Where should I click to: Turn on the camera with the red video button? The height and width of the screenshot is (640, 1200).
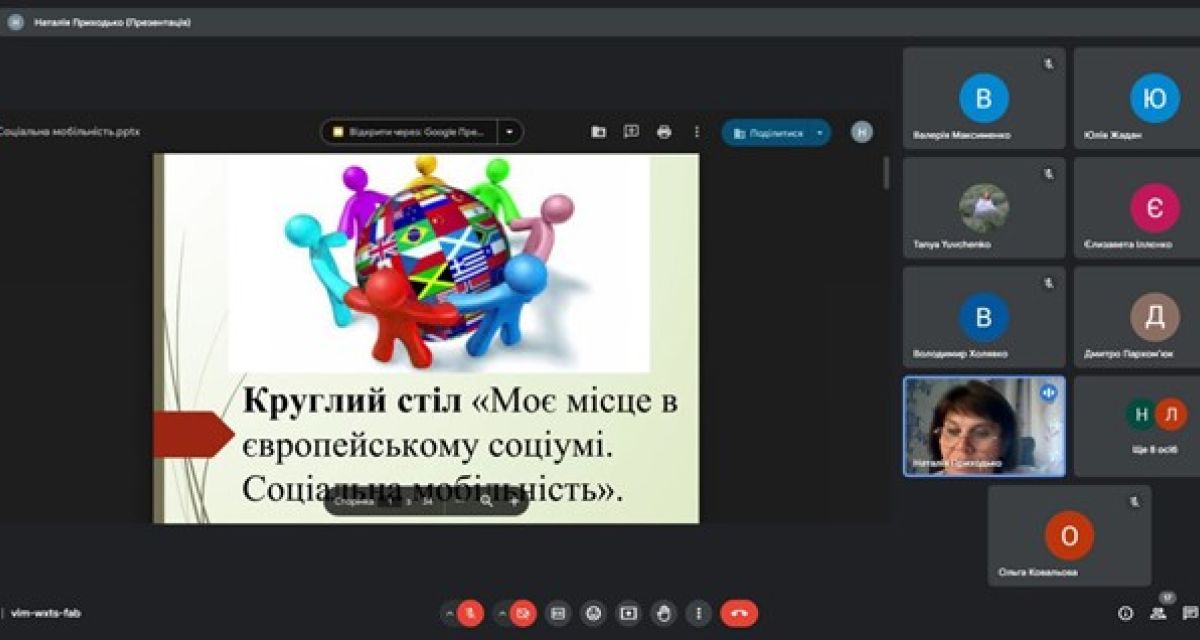click(523, 613)
